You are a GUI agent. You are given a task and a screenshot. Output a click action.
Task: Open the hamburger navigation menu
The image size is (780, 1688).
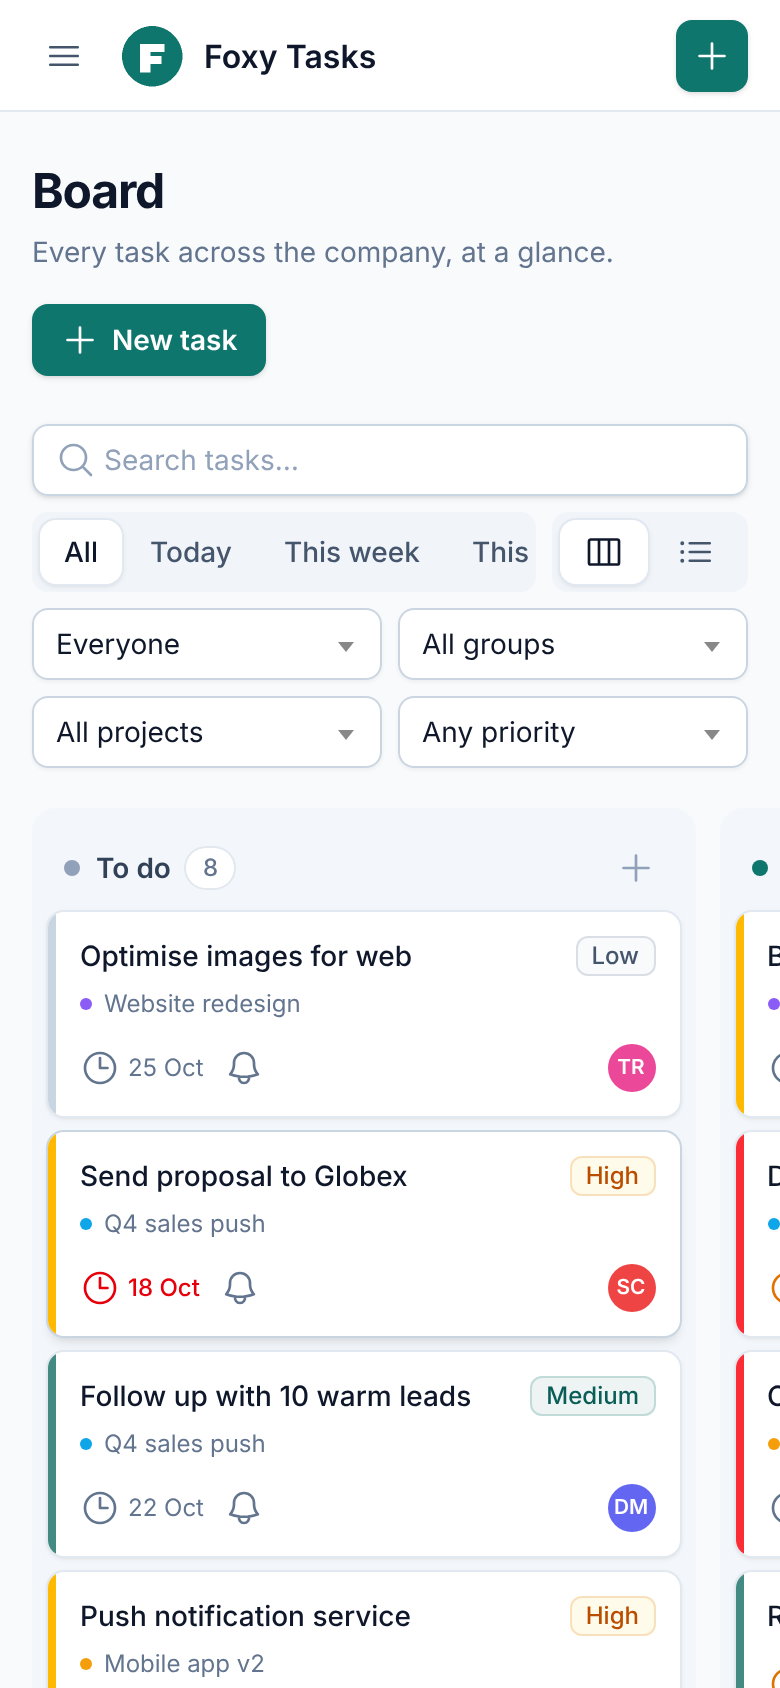tap(64, 56)
